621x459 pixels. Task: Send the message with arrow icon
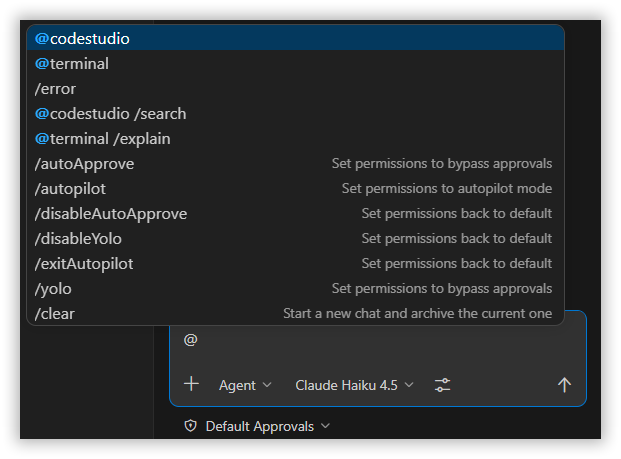(564, 385)
